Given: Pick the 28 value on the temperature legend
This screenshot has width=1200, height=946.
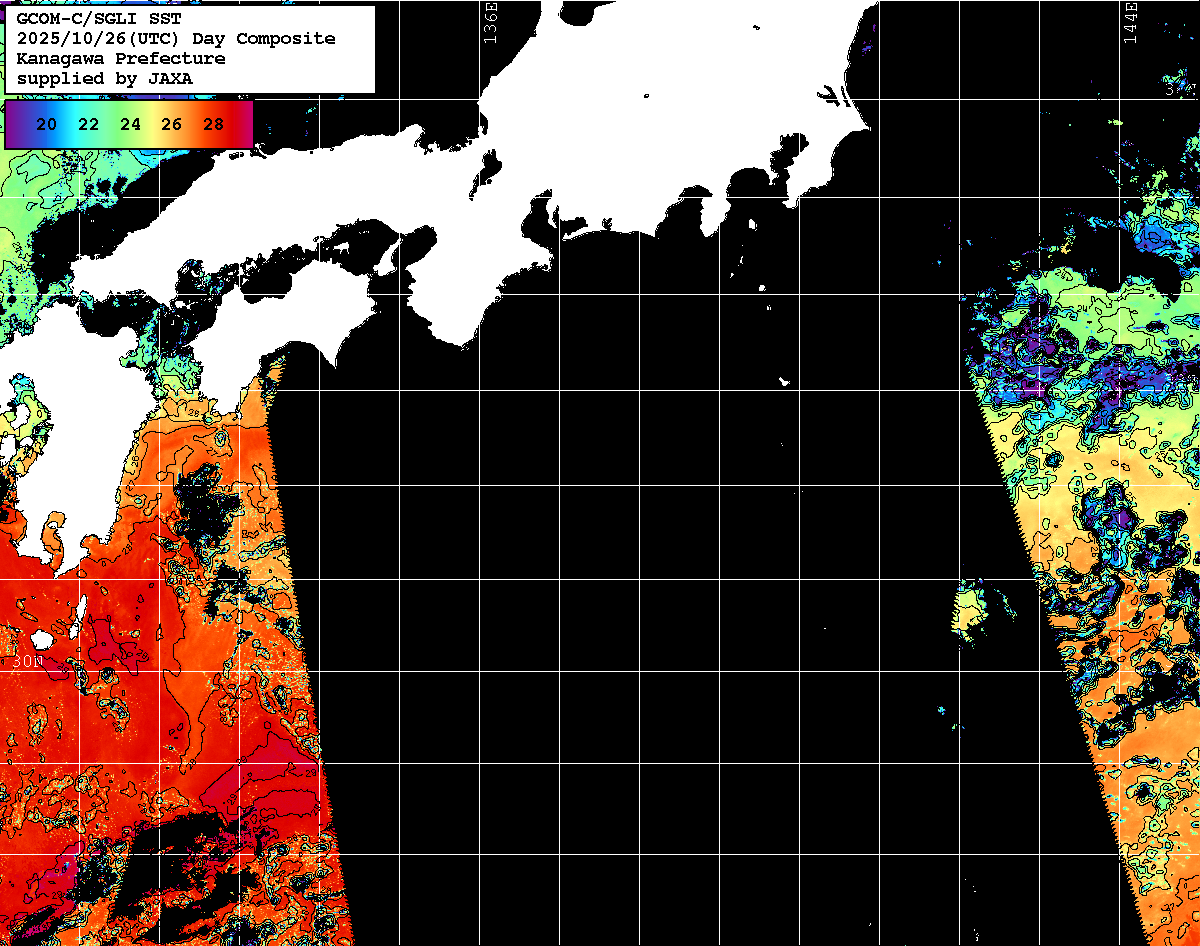Looking at the screenshot, I should coord(213,125).
